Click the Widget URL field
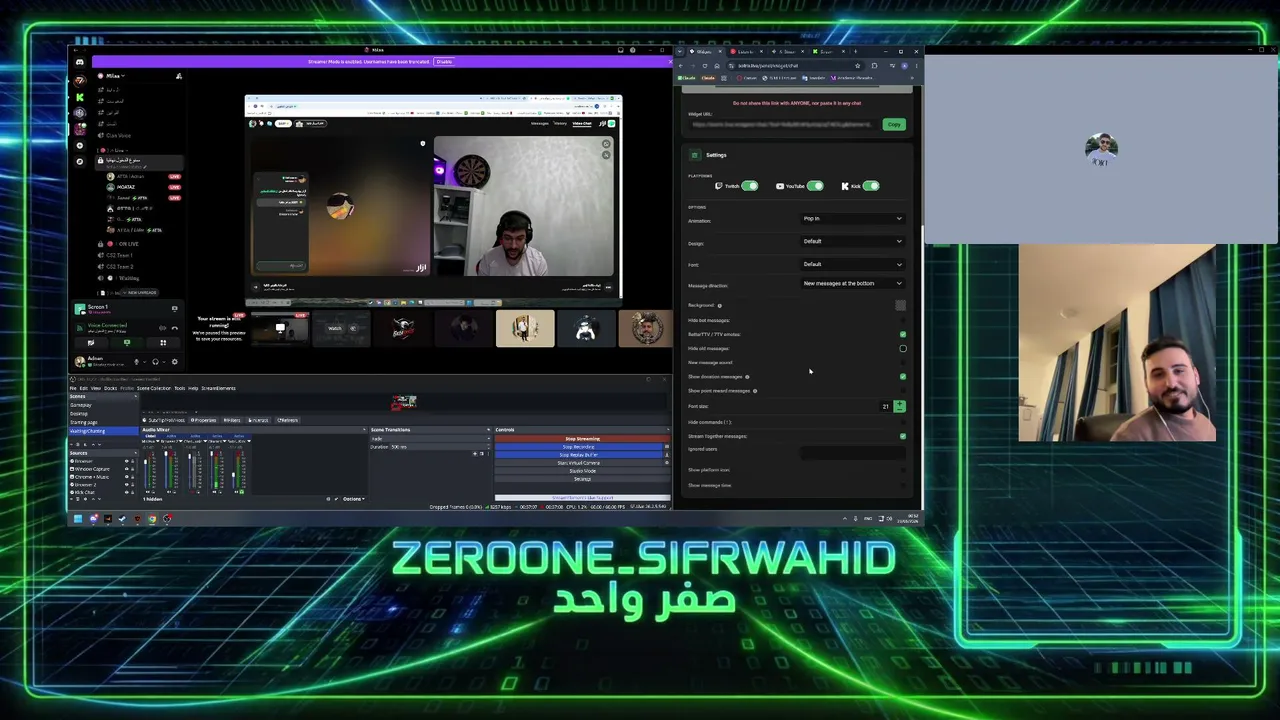The height and width of the screenshot is (720, 1280). coord(782,124)
